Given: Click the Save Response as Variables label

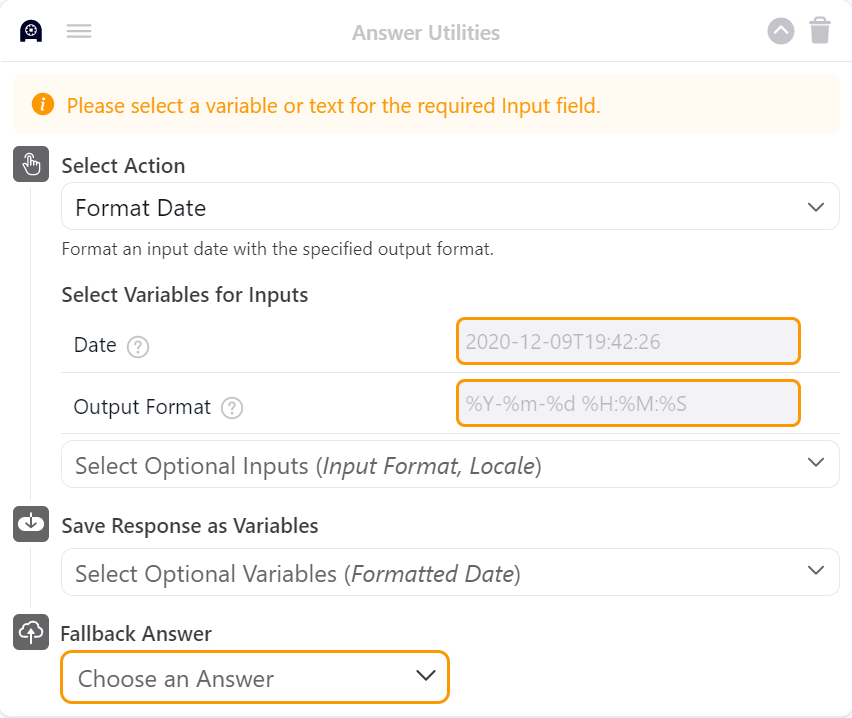Looking at the screenshot, I should (x=190, y=525).
